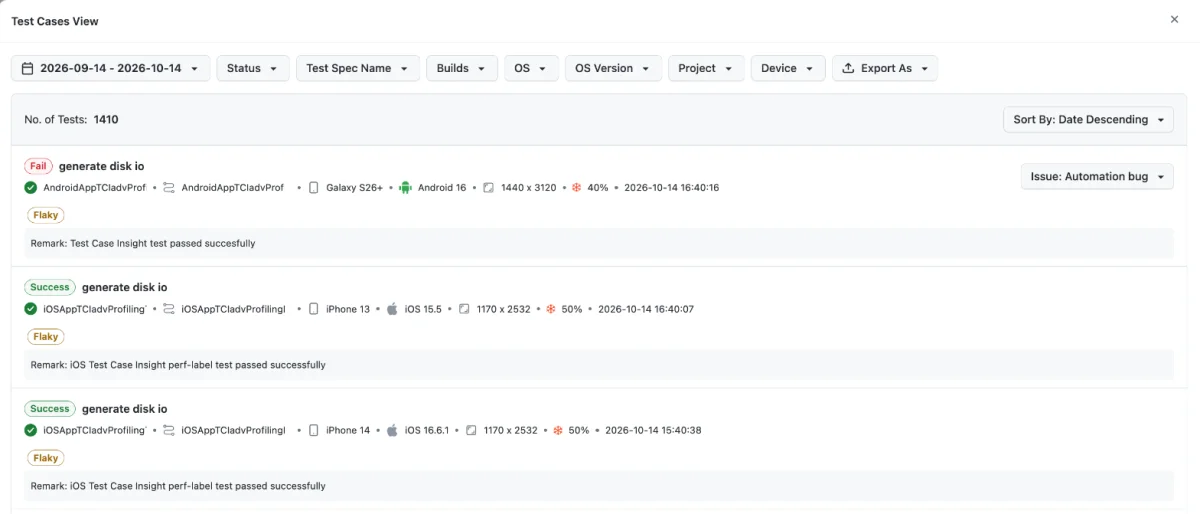
Task: Click the phone device icon next to iPhone 14
Action: tap(314, 431)
